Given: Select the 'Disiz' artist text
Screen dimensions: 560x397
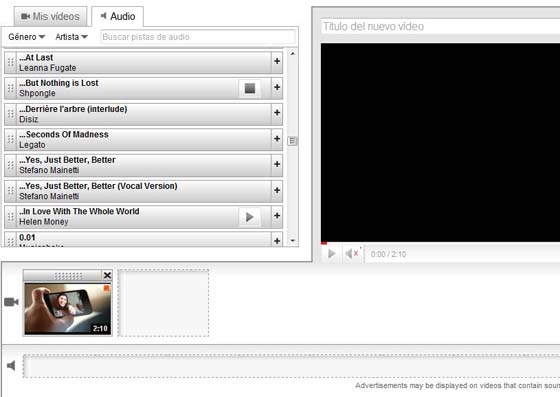Looking at the screenshot, I should point(29,119).
